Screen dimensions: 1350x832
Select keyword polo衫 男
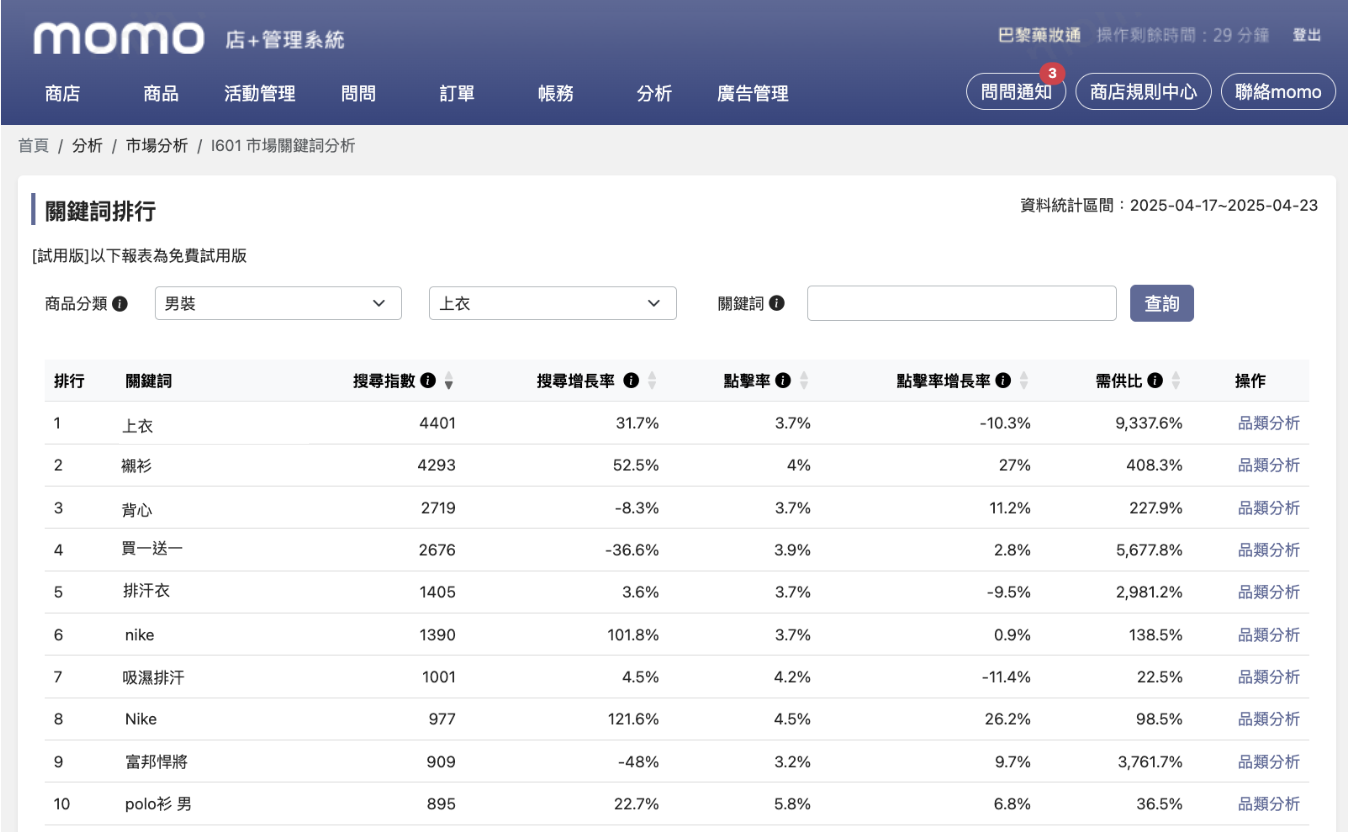[158, 804]
